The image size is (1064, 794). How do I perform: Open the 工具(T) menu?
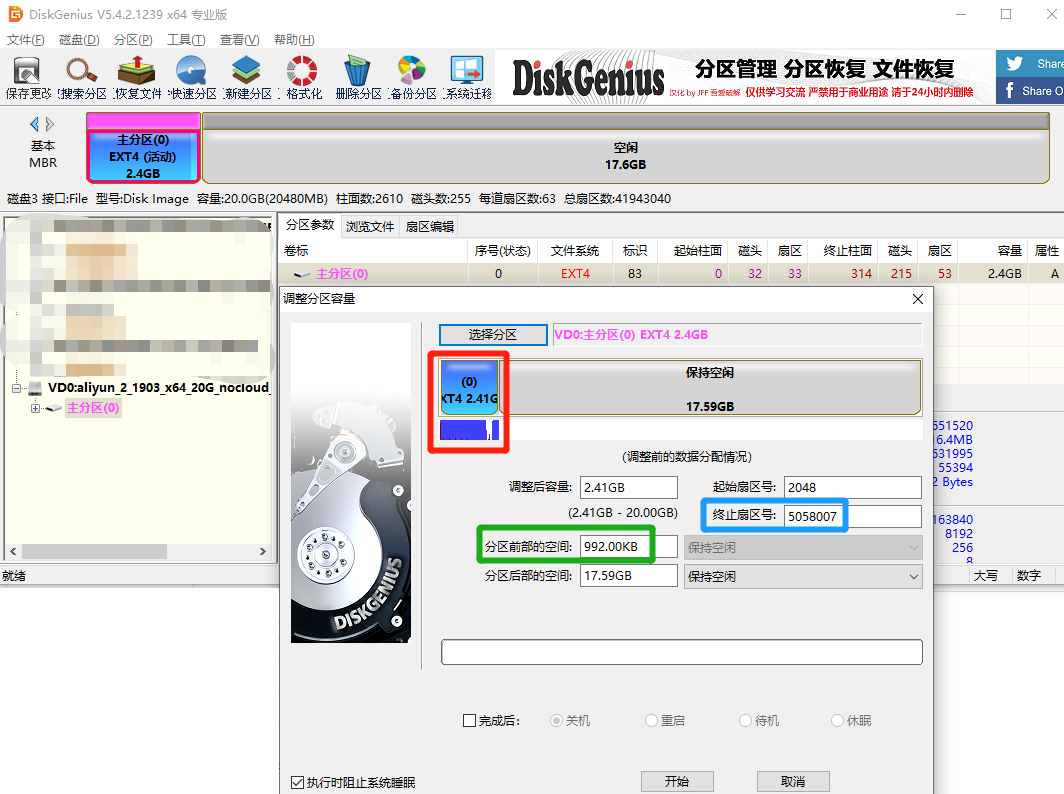(187, 40)
